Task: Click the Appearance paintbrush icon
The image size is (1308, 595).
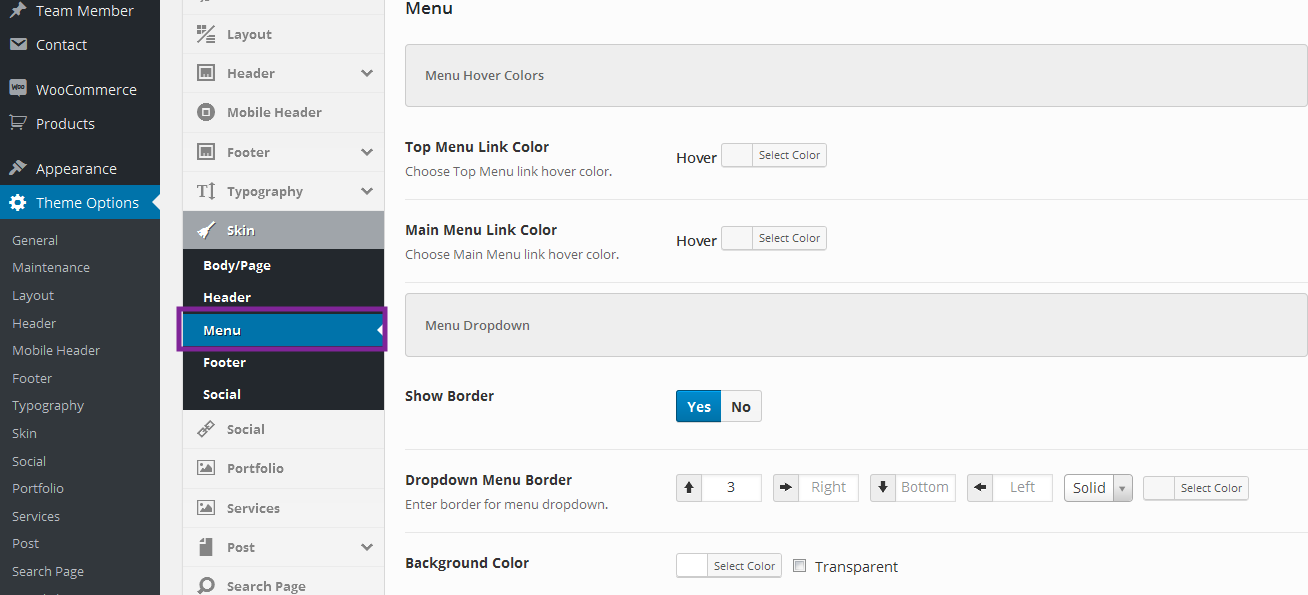Action: point(18,168)
